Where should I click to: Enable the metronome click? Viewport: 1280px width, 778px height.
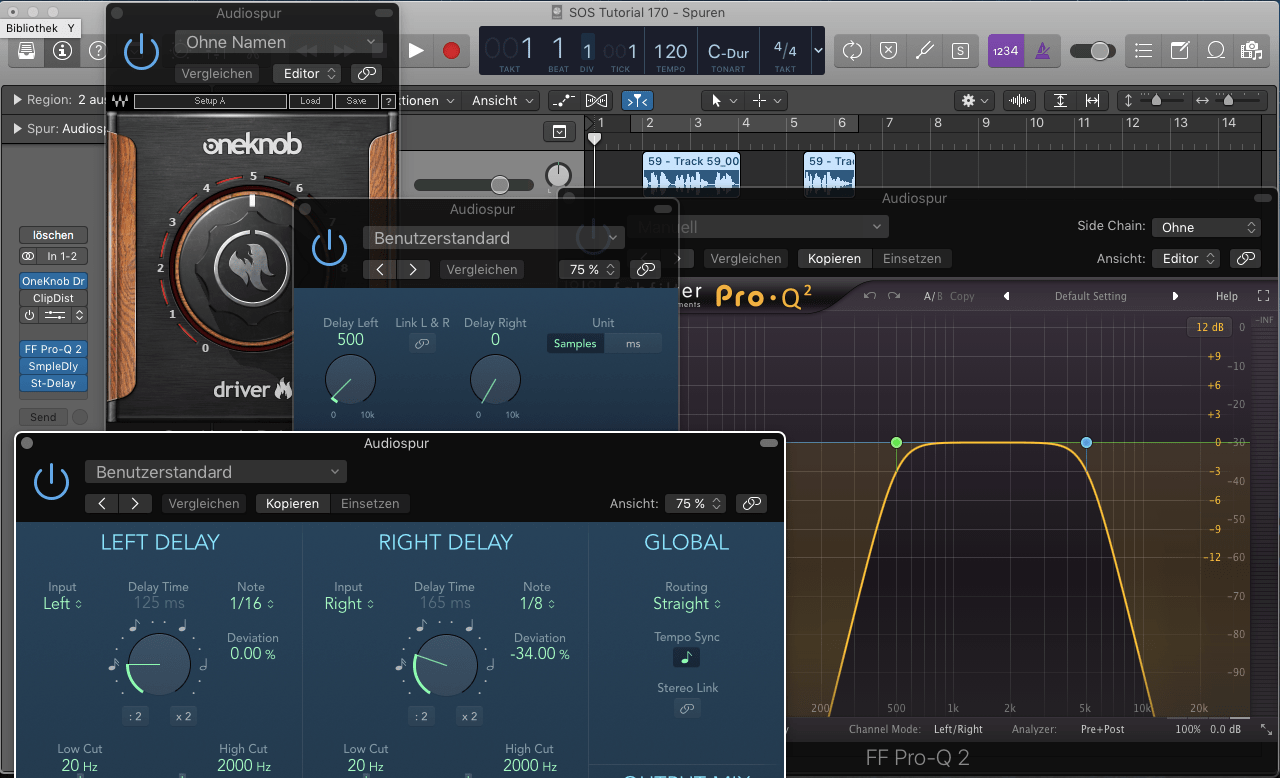point(1042,50)
